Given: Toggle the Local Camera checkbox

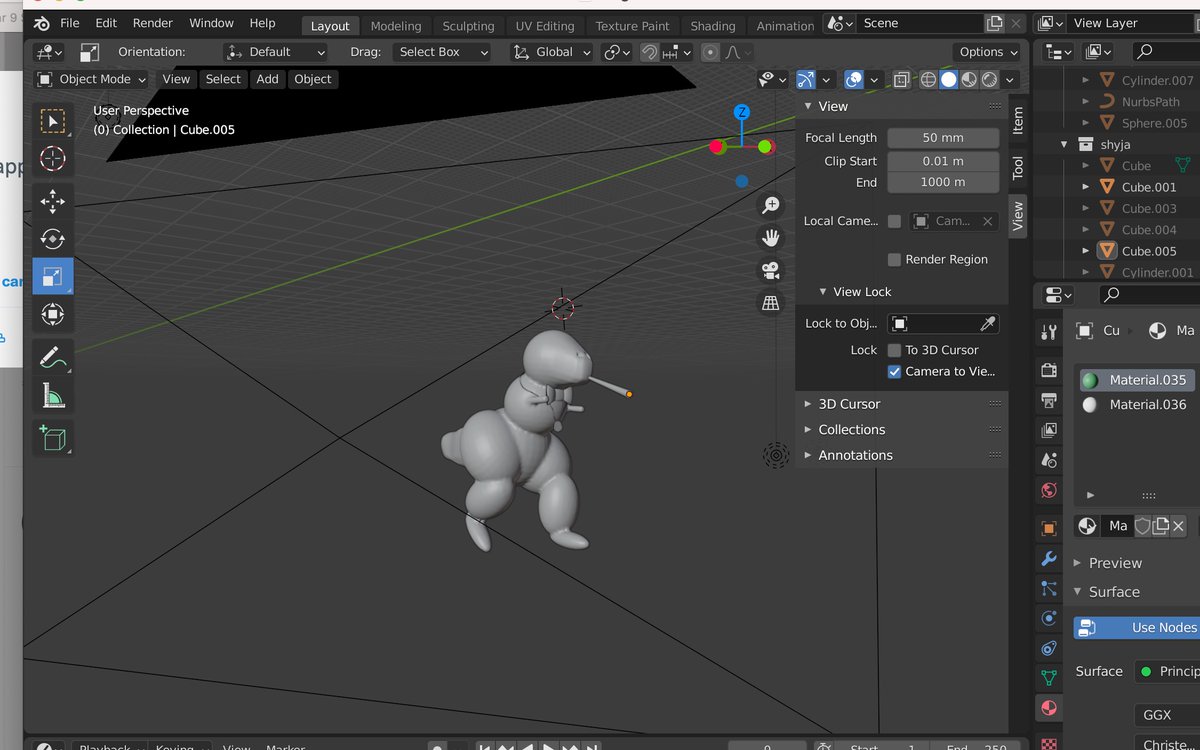Looking at the screenshot, I should (x=894, y=221).
